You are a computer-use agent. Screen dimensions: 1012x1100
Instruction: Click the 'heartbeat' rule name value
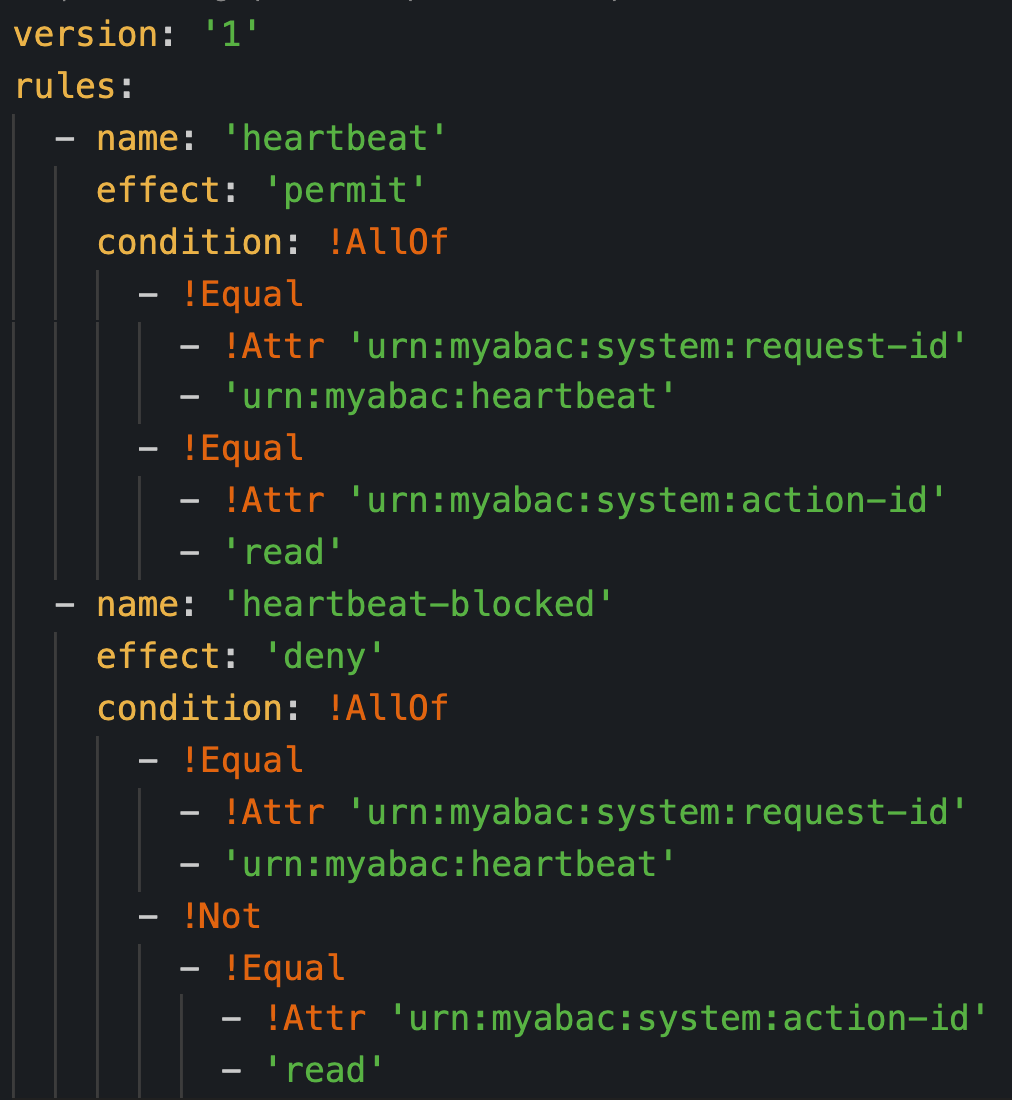coord(335,138)
